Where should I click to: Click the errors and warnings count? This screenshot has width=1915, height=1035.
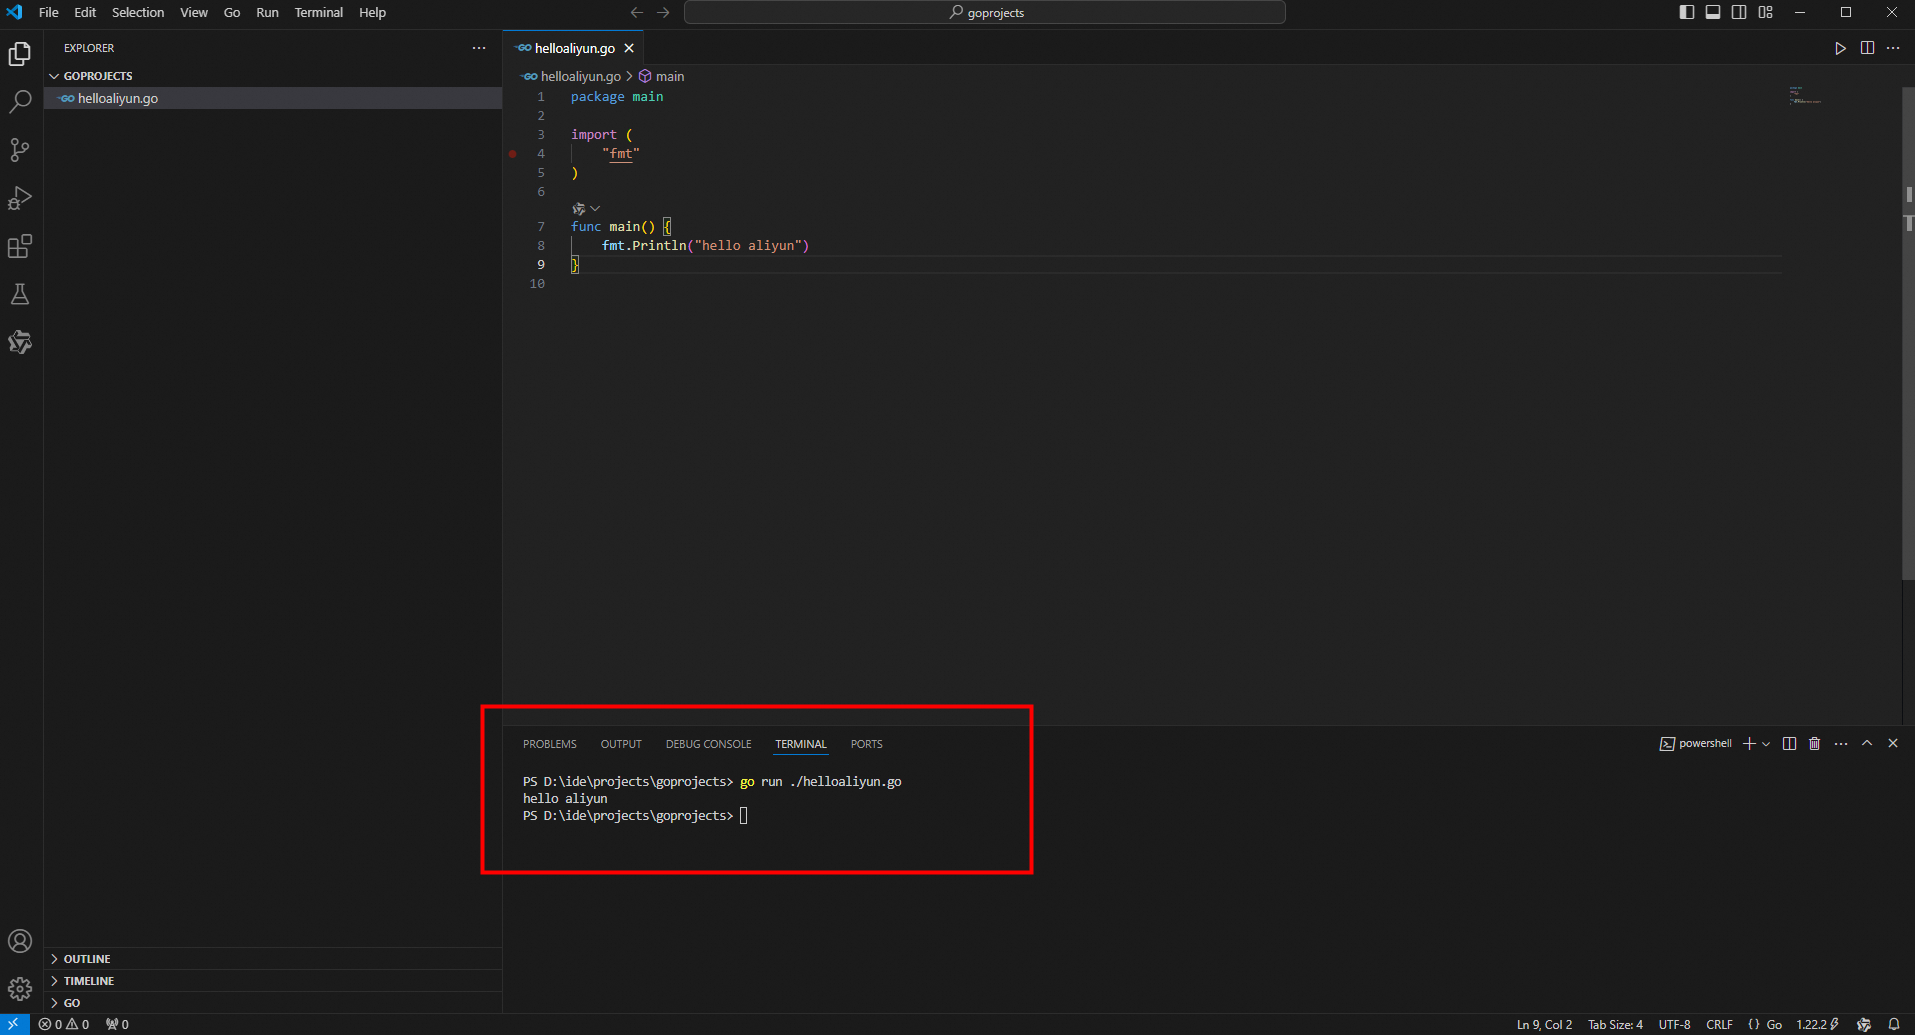pyautogui.click(x=64, y=1024)
